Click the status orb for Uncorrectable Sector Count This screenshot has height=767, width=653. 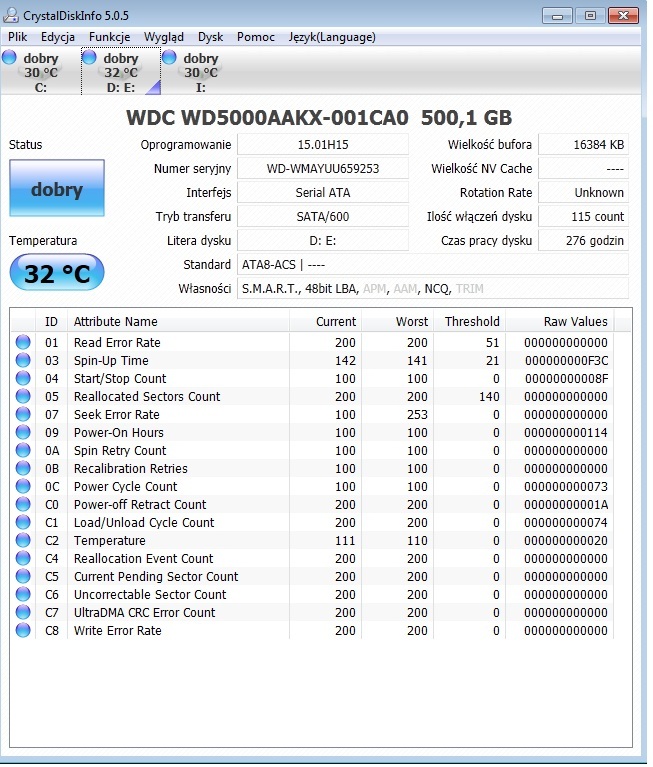(x=23, y=594)
